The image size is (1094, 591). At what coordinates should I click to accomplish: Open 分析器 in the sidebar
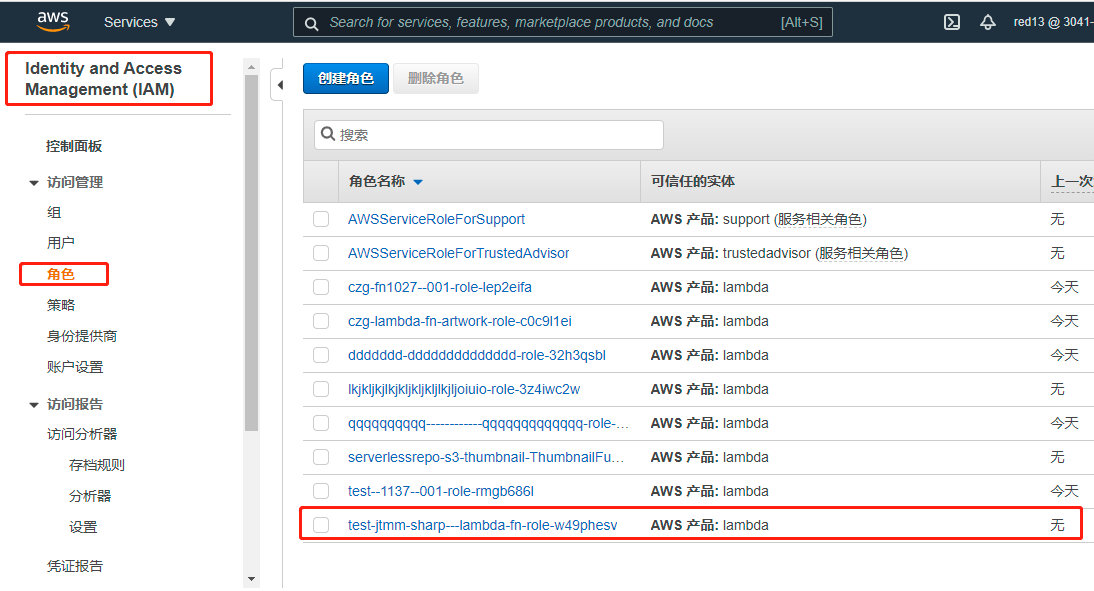tap(90, 496)
